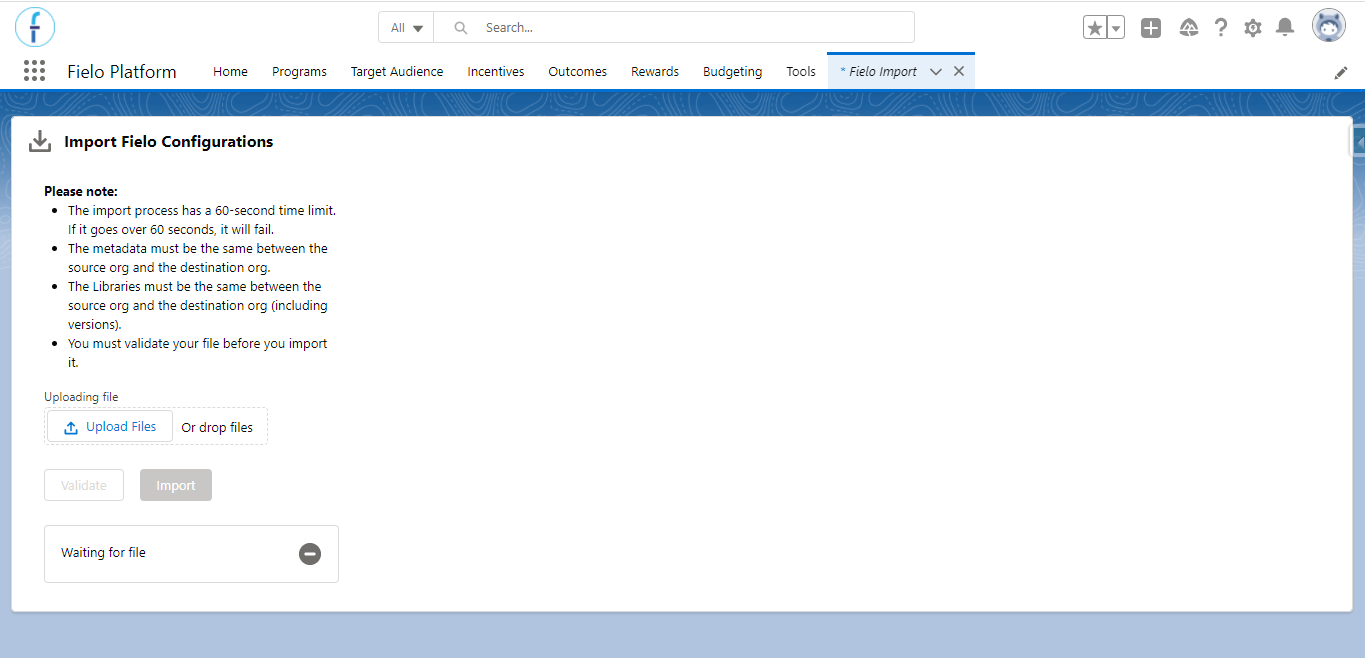The image size is (1365, 658).
Task: Click the Favorites star icon
Action: pyautogui.click(x=1095, y=28)
